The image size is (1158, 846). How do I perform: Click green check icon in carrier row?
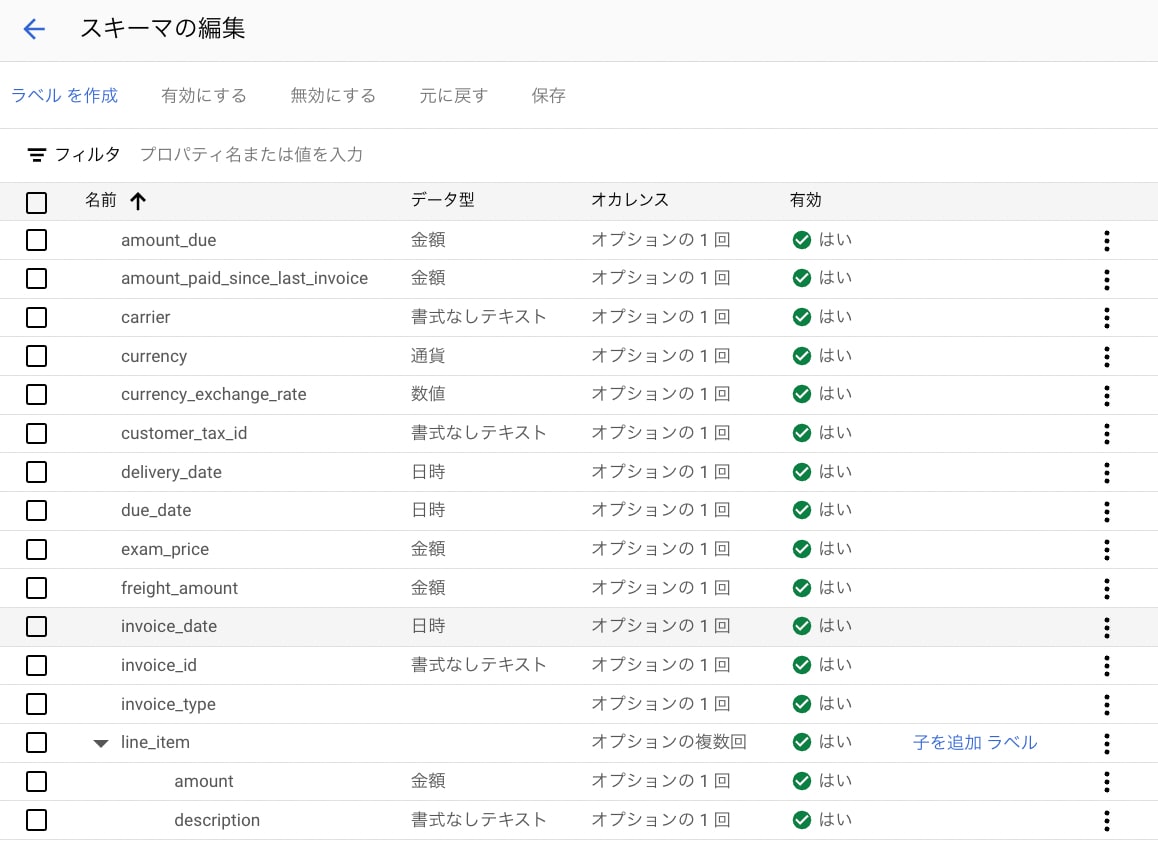[801, 317]
